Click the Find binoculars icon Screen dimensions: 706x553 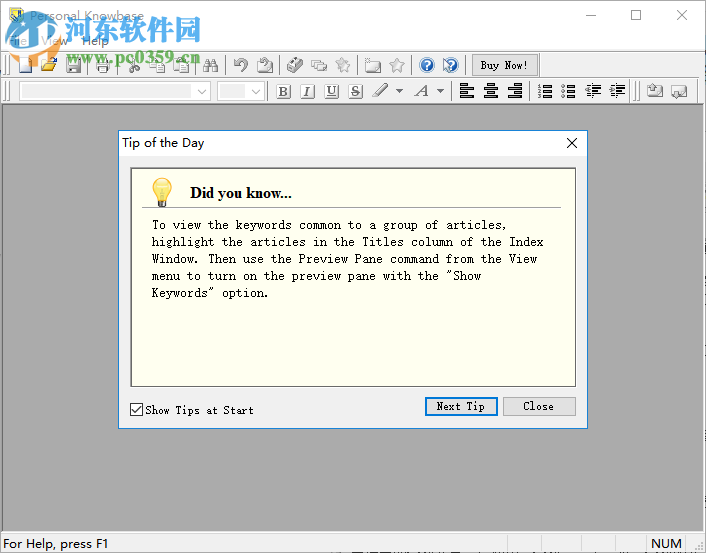(x=210, y=66)
